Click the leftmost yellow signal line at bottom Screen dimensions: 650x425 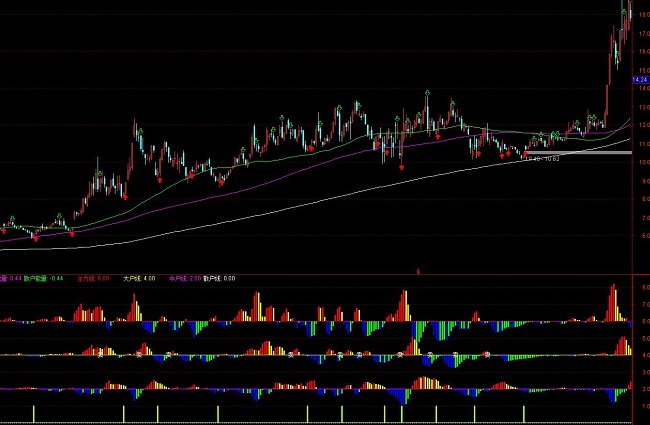[x=33, y=414]
